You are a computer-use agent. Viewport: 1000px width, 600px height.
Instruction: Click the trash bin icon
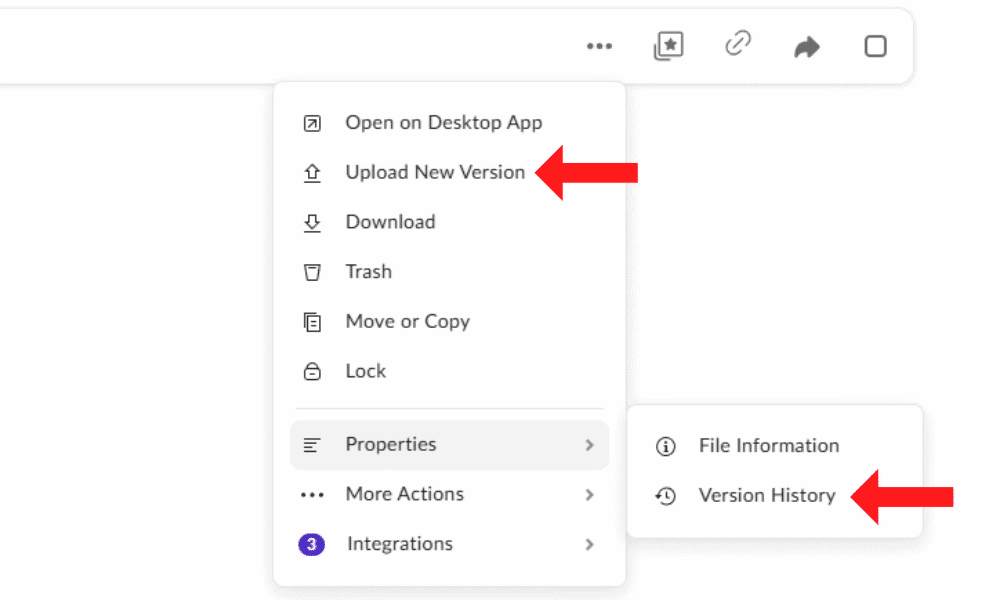(x=312, y=272)
